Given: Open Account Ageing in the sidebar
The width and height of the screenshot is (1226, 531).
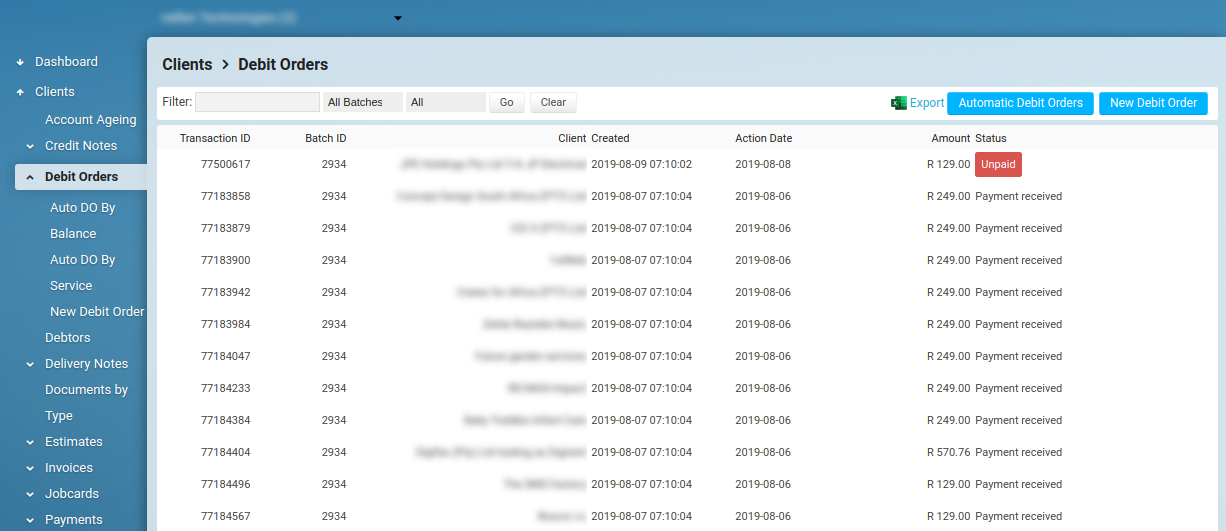Looking at the screenshot, I should coord(90,120).
